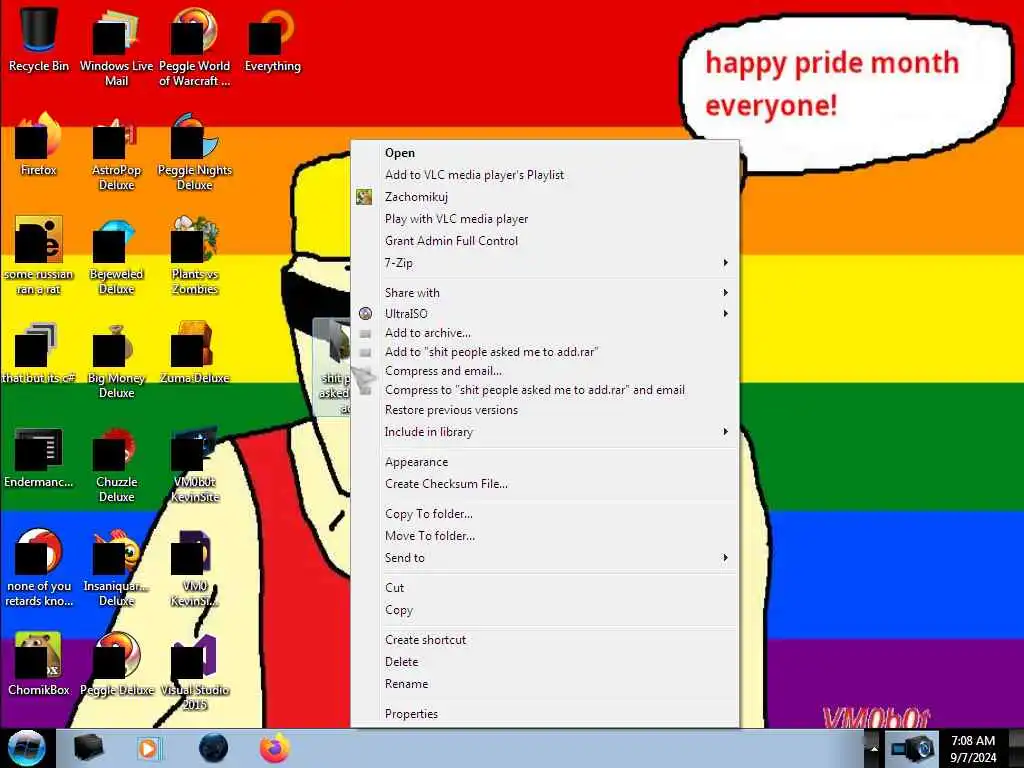Launch Firefox from the taskbar
The image size is (1024, 768).
[275, 748]
